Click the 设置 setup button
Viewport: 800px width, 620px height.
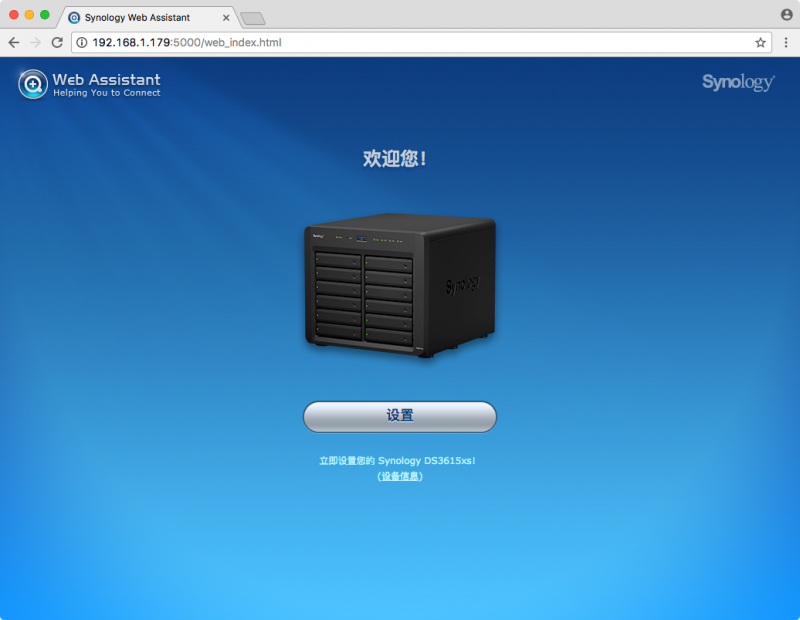pyautogui.click(x=399, y=416)
